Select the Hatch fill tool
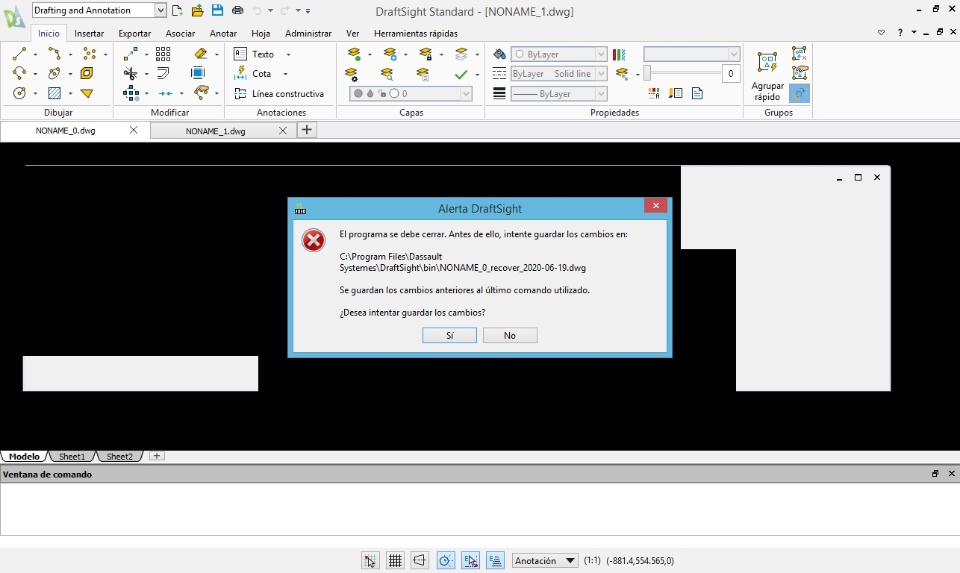 click(54, 93)
